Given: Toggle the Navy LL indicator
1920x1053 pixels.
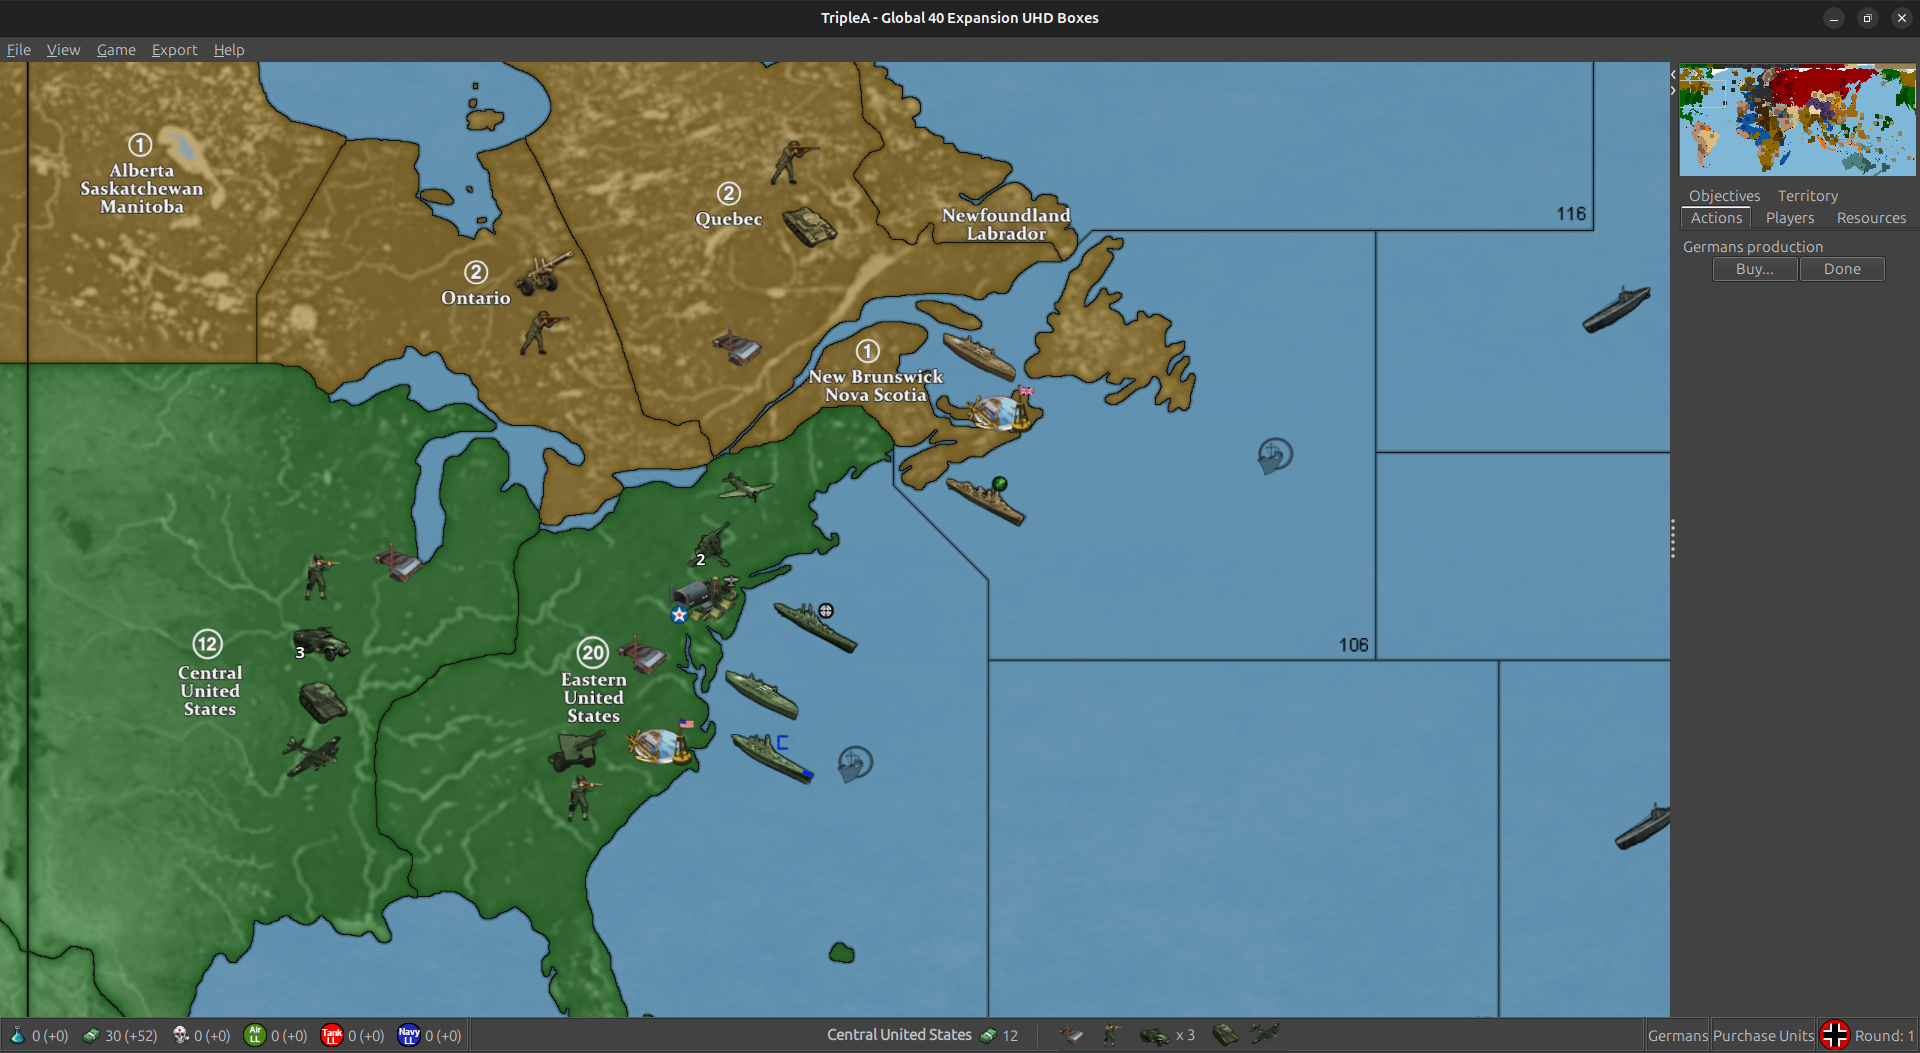Looking at the screenshot, I should point(409,1035).
